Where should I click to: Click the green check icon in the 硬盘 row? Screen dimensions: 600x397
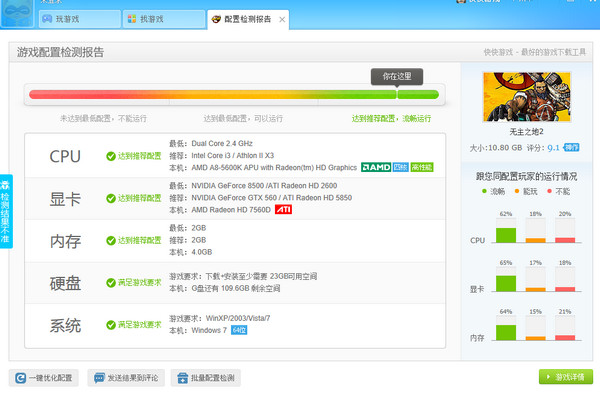click(111, 283)
